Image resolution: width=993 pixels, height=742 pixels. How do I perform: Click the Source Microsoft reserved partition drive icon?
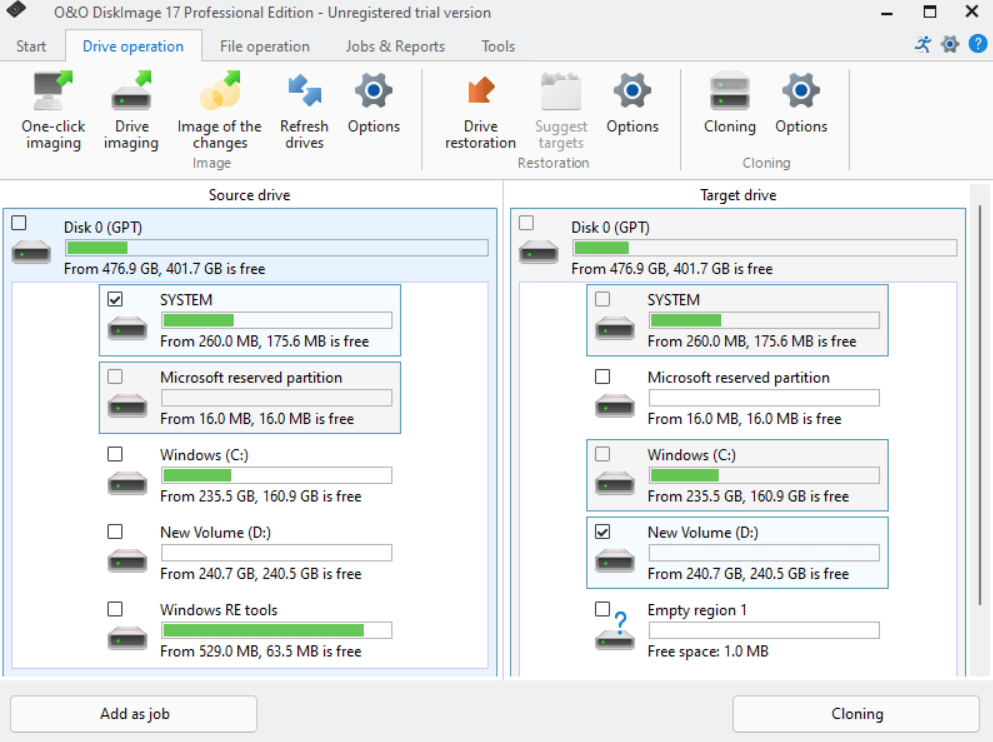(x=127, y=406)
